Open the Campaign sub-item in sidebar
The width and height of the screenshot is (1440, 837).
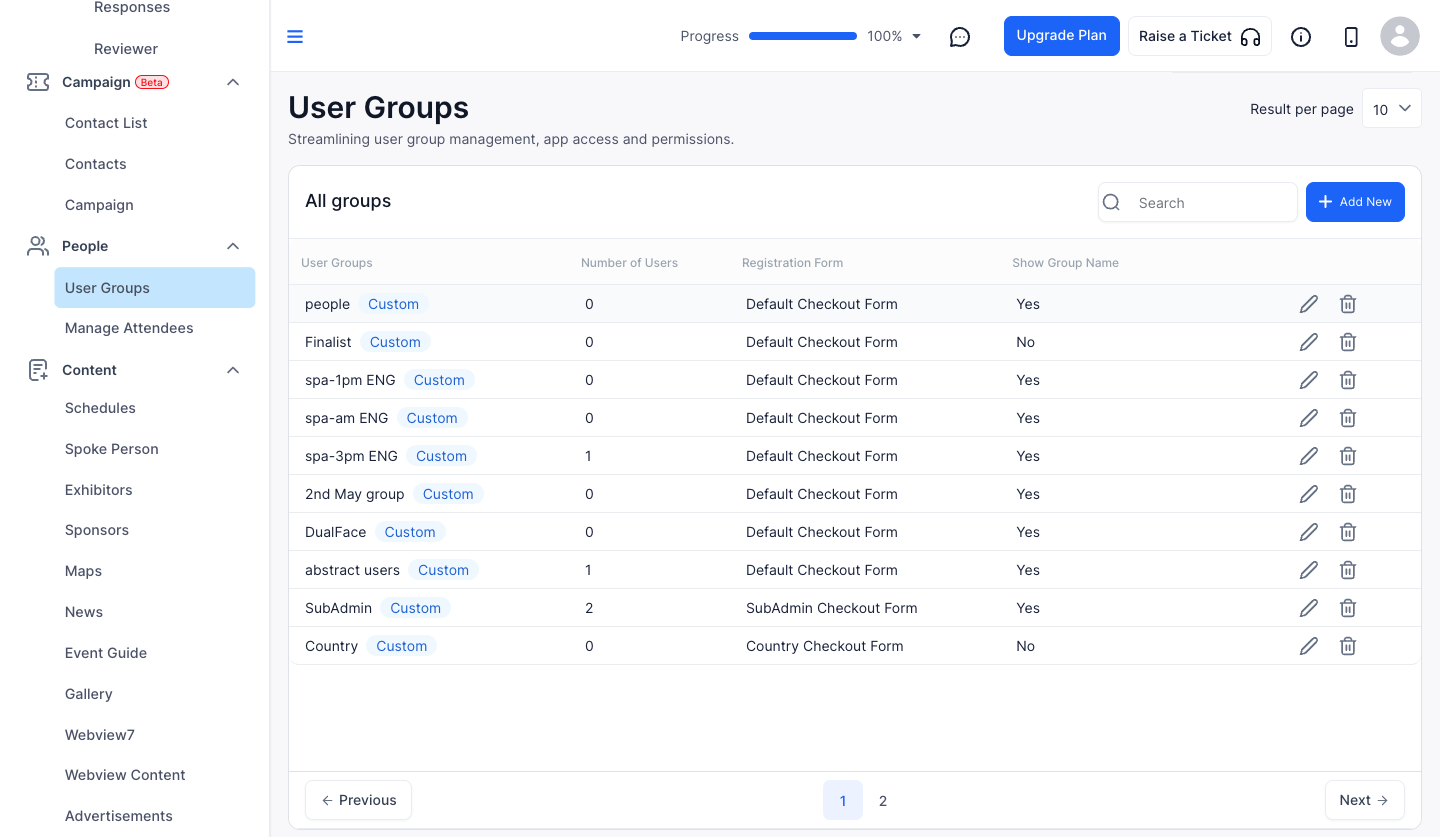(x=99, y=205)
